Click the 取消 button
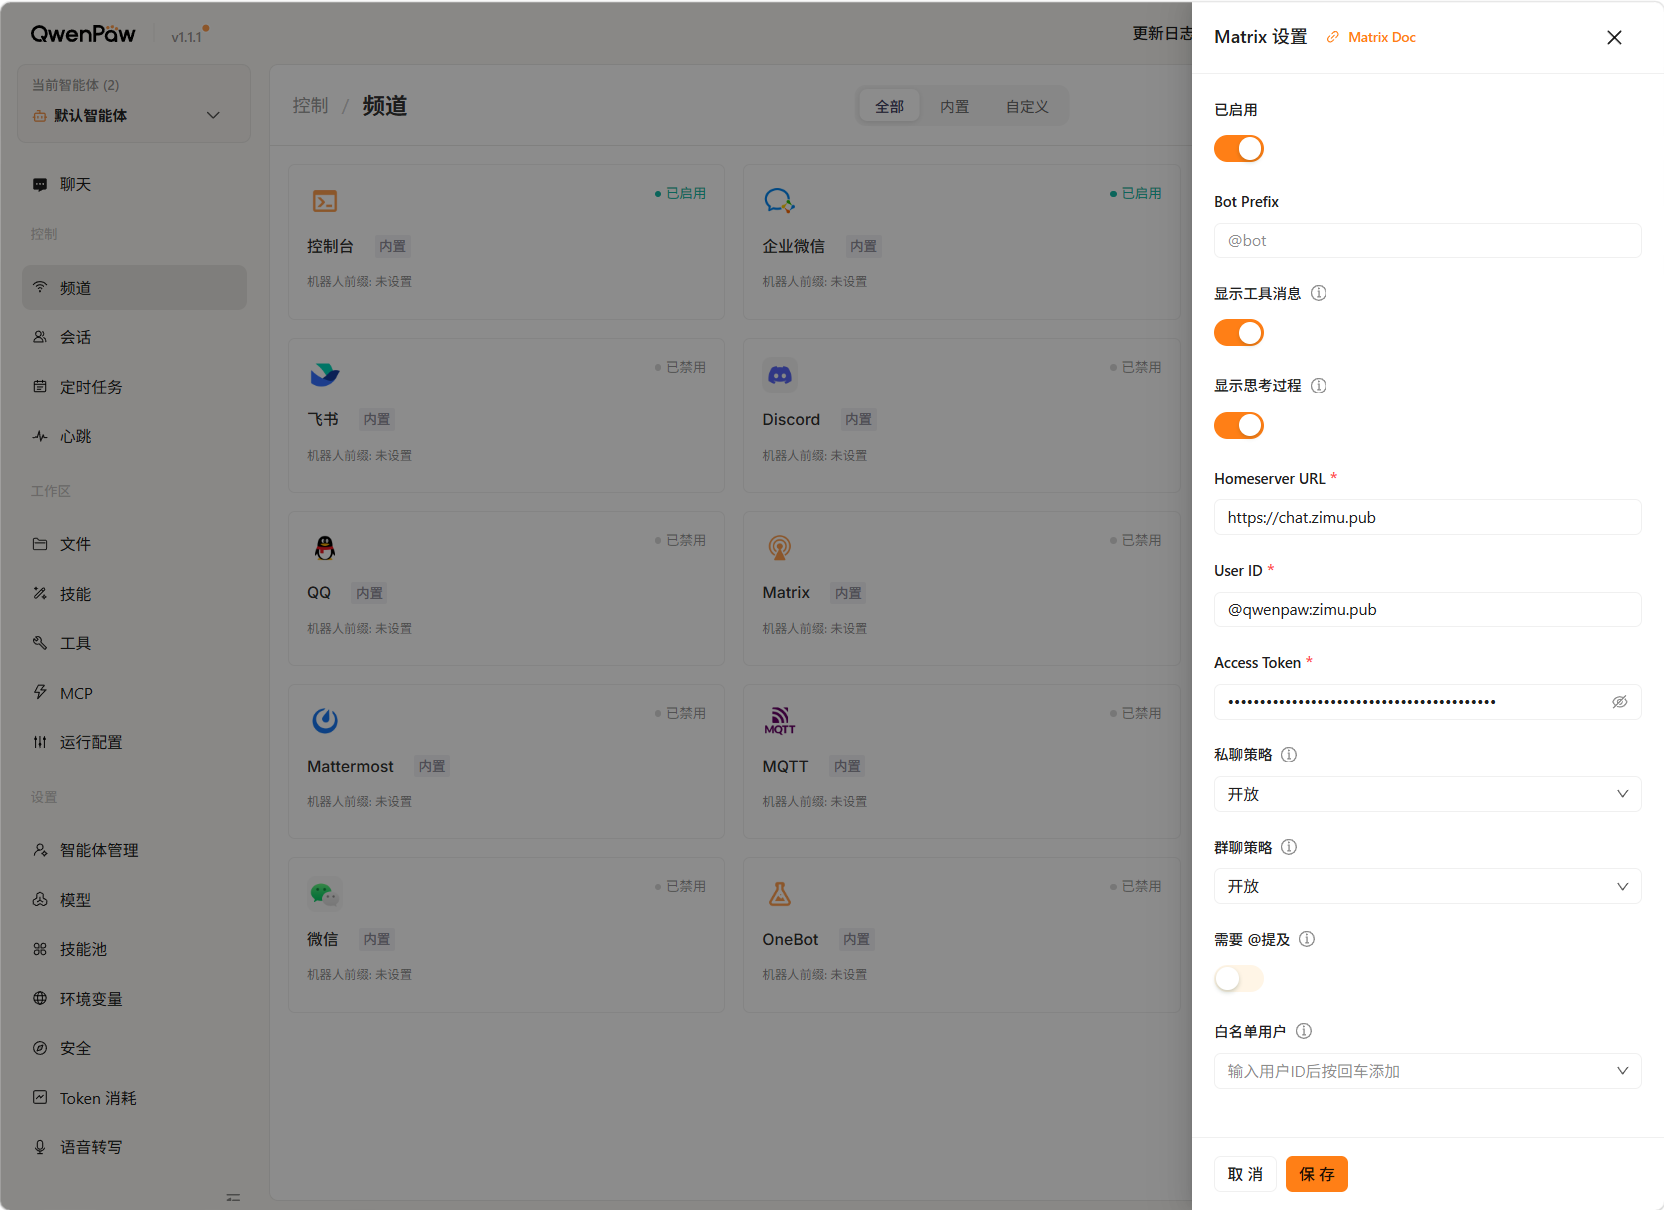The image size is (1664, 1210). click(x=1245, y=1174)
